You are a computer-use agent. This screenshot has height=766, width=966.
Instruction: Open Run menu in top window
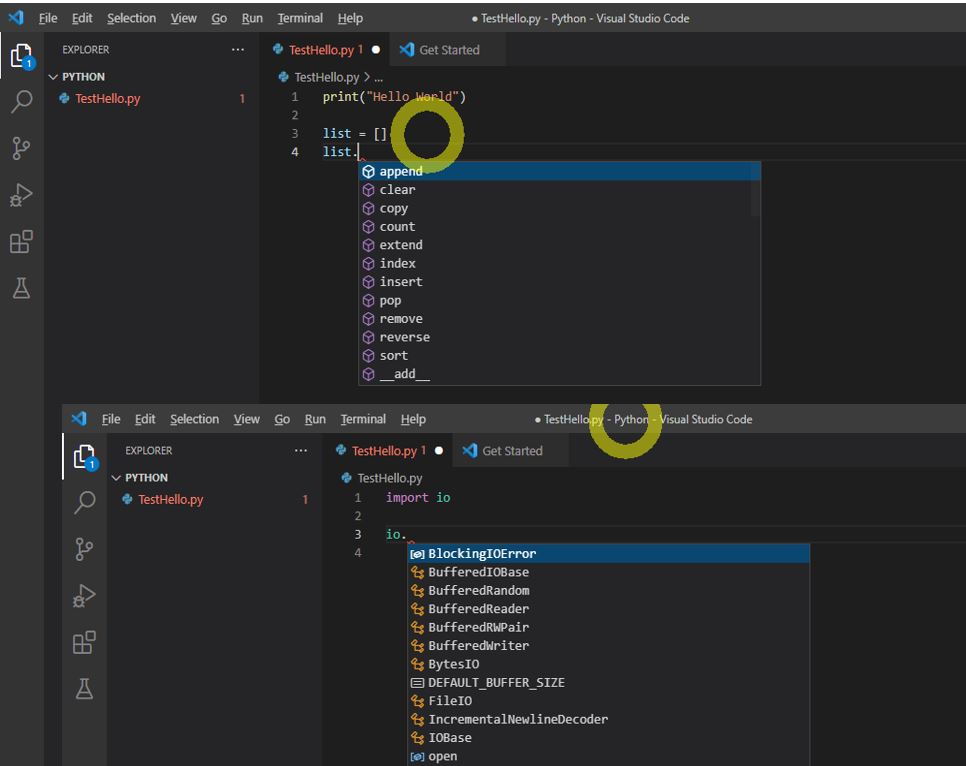click(252, 18)
